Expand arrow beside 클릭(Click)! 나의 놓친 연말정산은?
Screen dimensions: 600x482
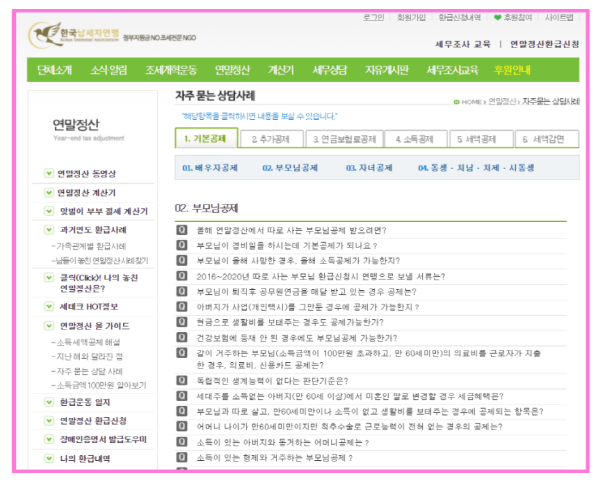tap(49, 278)
